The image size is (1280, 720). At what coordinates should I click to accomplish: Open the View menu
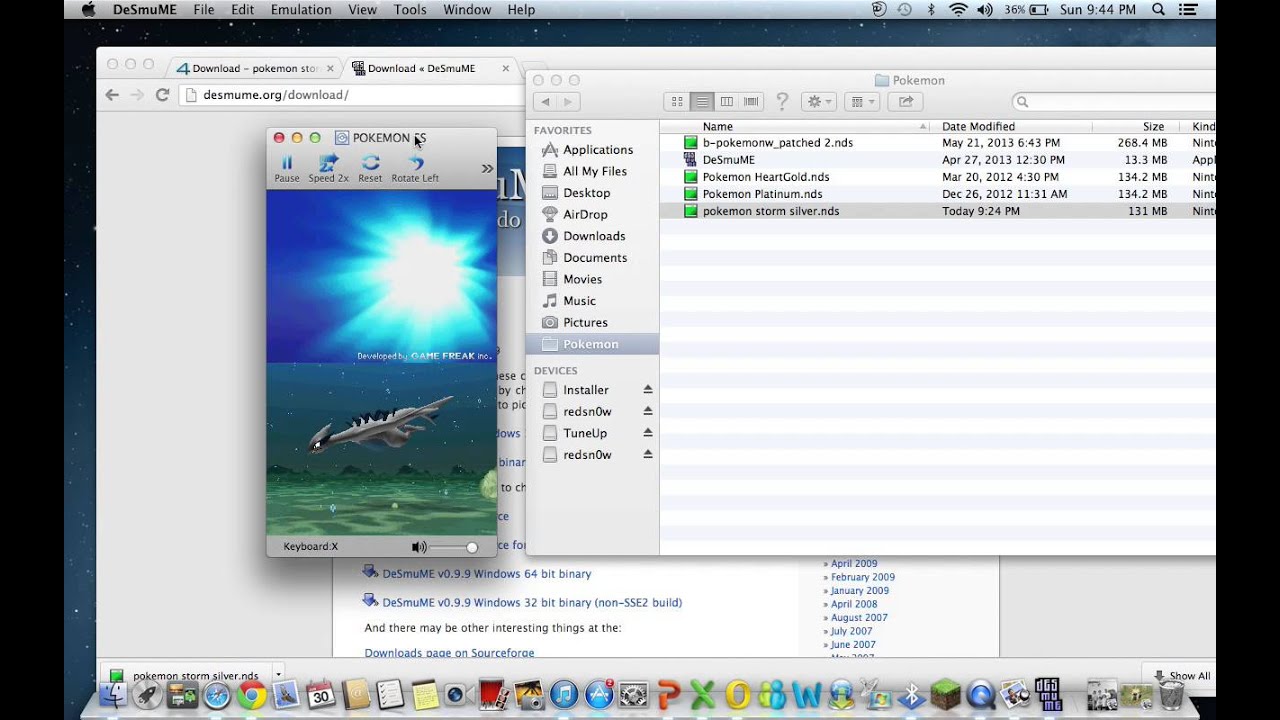click(363, 10)
